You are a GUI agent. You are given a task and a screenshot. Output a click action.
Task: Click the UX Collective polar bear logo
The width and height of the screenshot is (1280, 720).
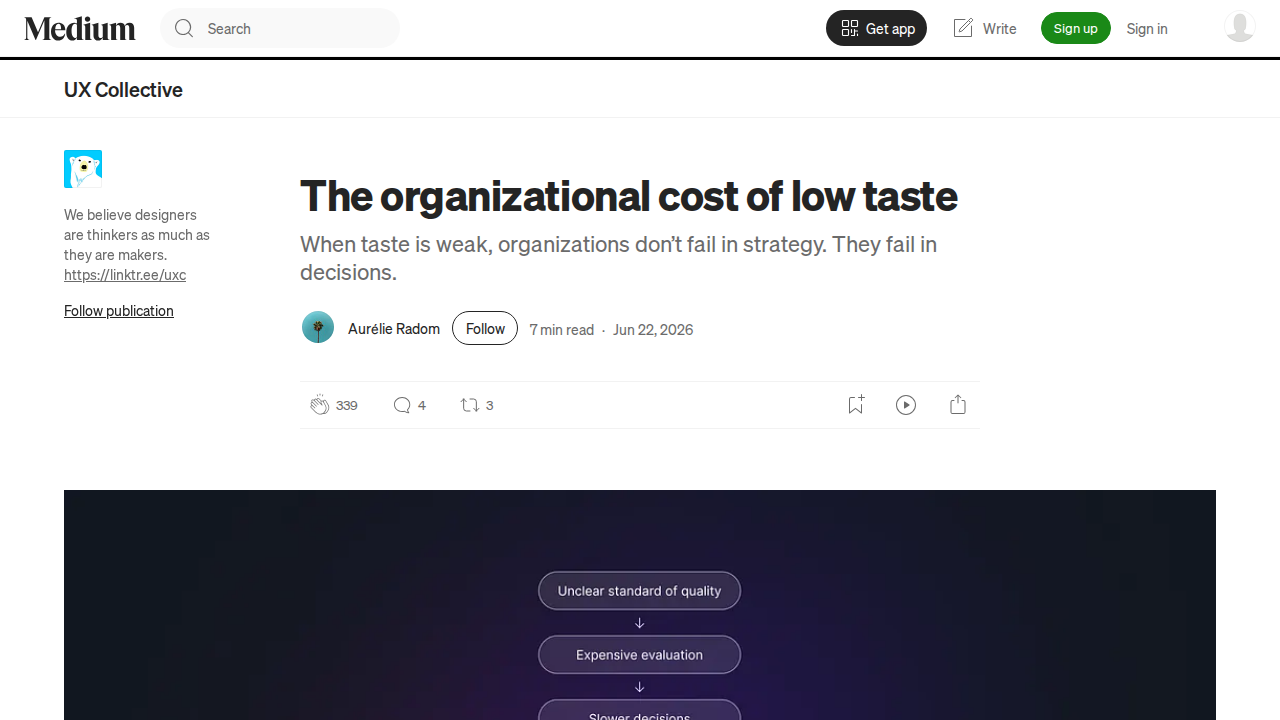click(x=83, y=169)
